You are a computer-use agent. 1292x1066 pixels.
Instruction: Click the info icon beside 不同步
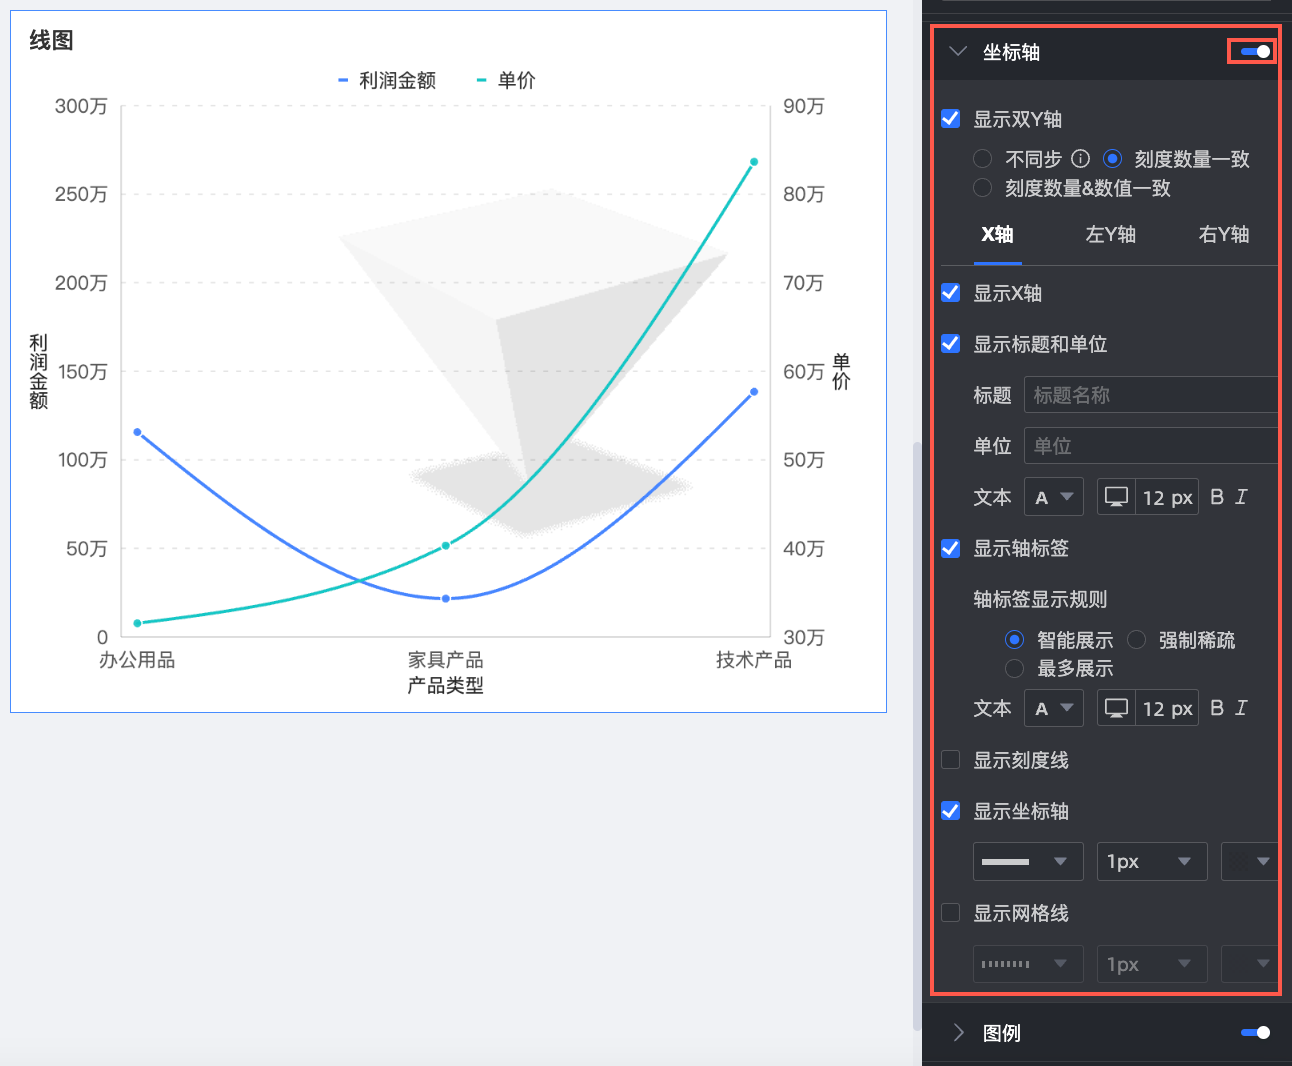click(x=1080, y=158)
